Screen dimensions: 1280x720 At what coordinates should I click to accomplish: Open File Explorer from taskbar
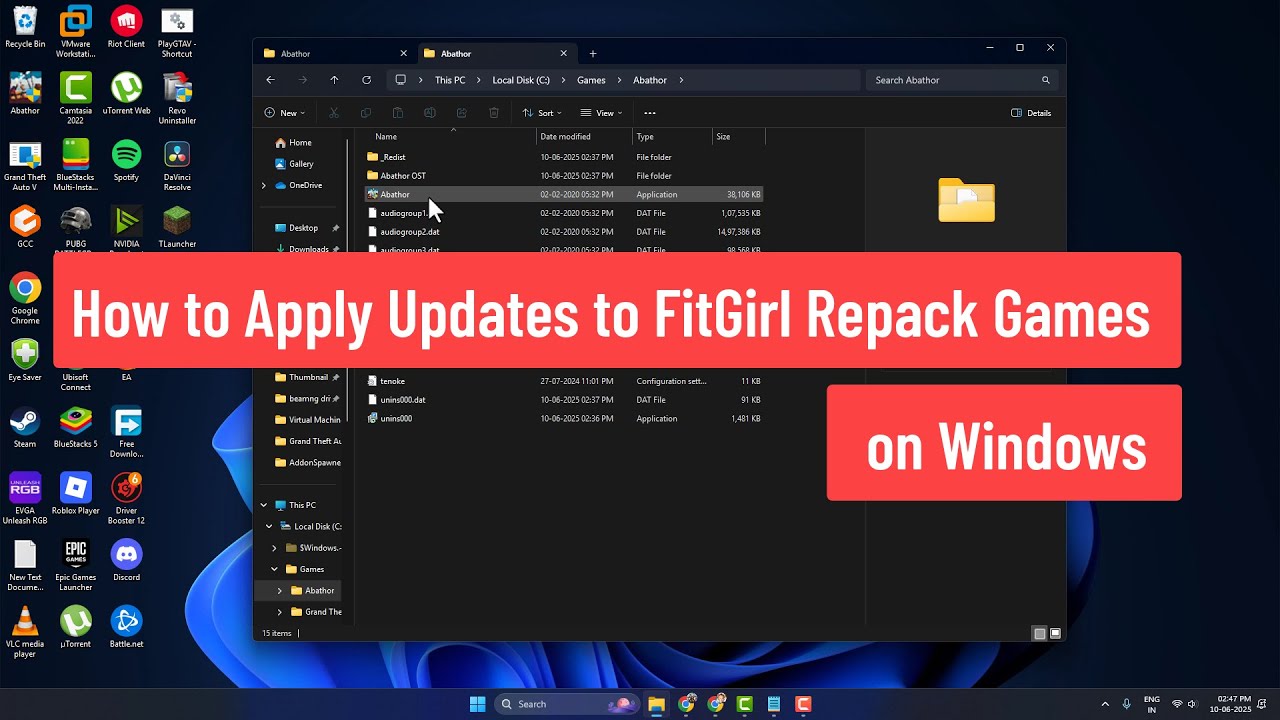[656, 704]
